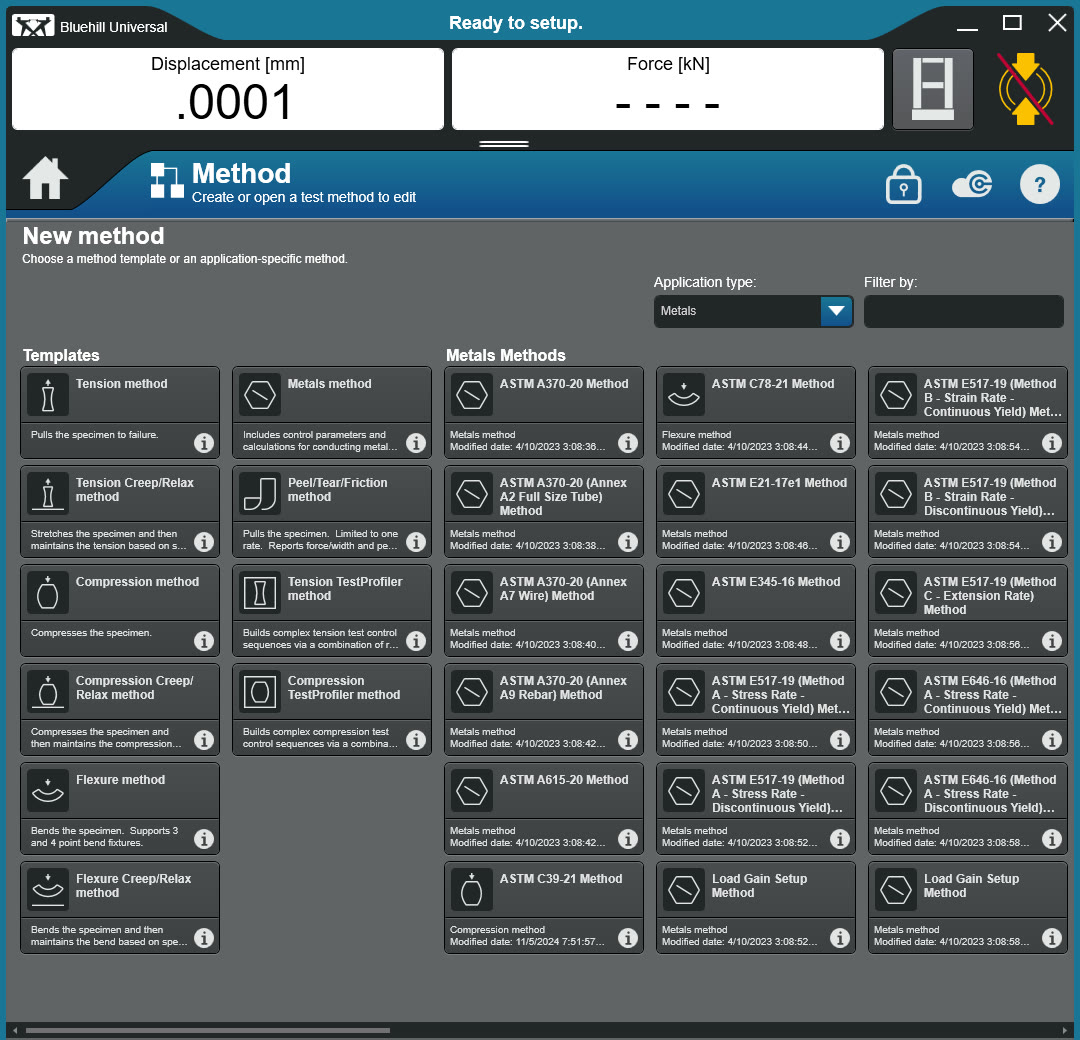This screenshot has width=1080, height=1040.
Task: Show info for Peel/Tear/Friction method
Action: [x=416, y=542]
